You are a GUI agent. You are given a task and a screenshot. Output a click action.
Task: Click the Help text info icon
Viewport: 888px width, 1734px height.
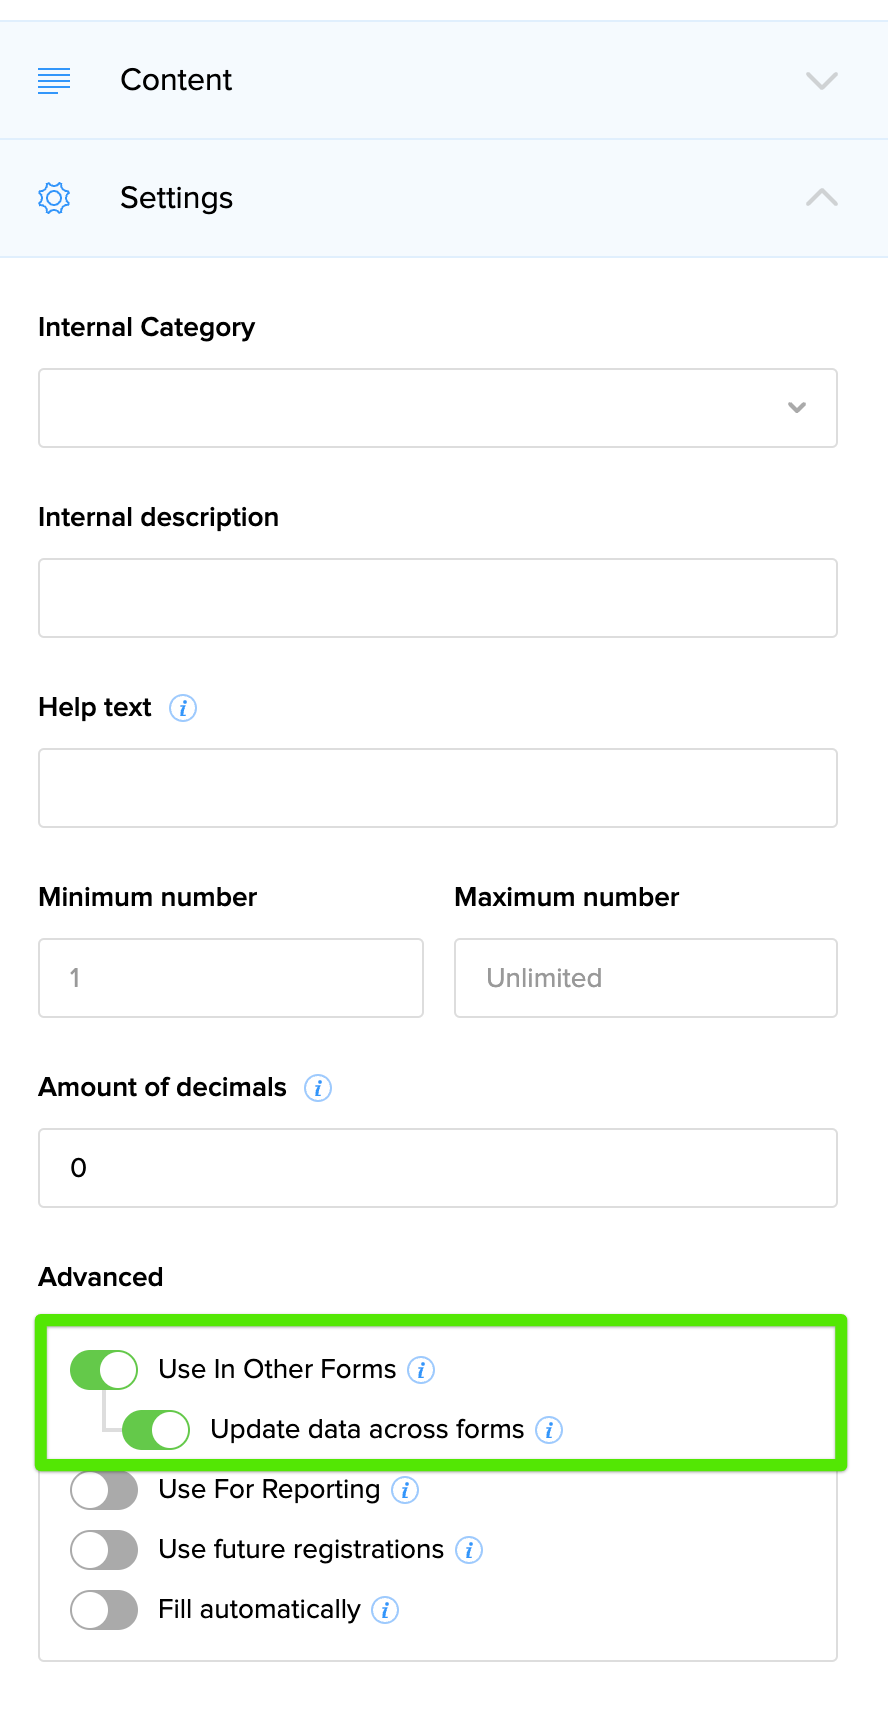click(183, 708)
